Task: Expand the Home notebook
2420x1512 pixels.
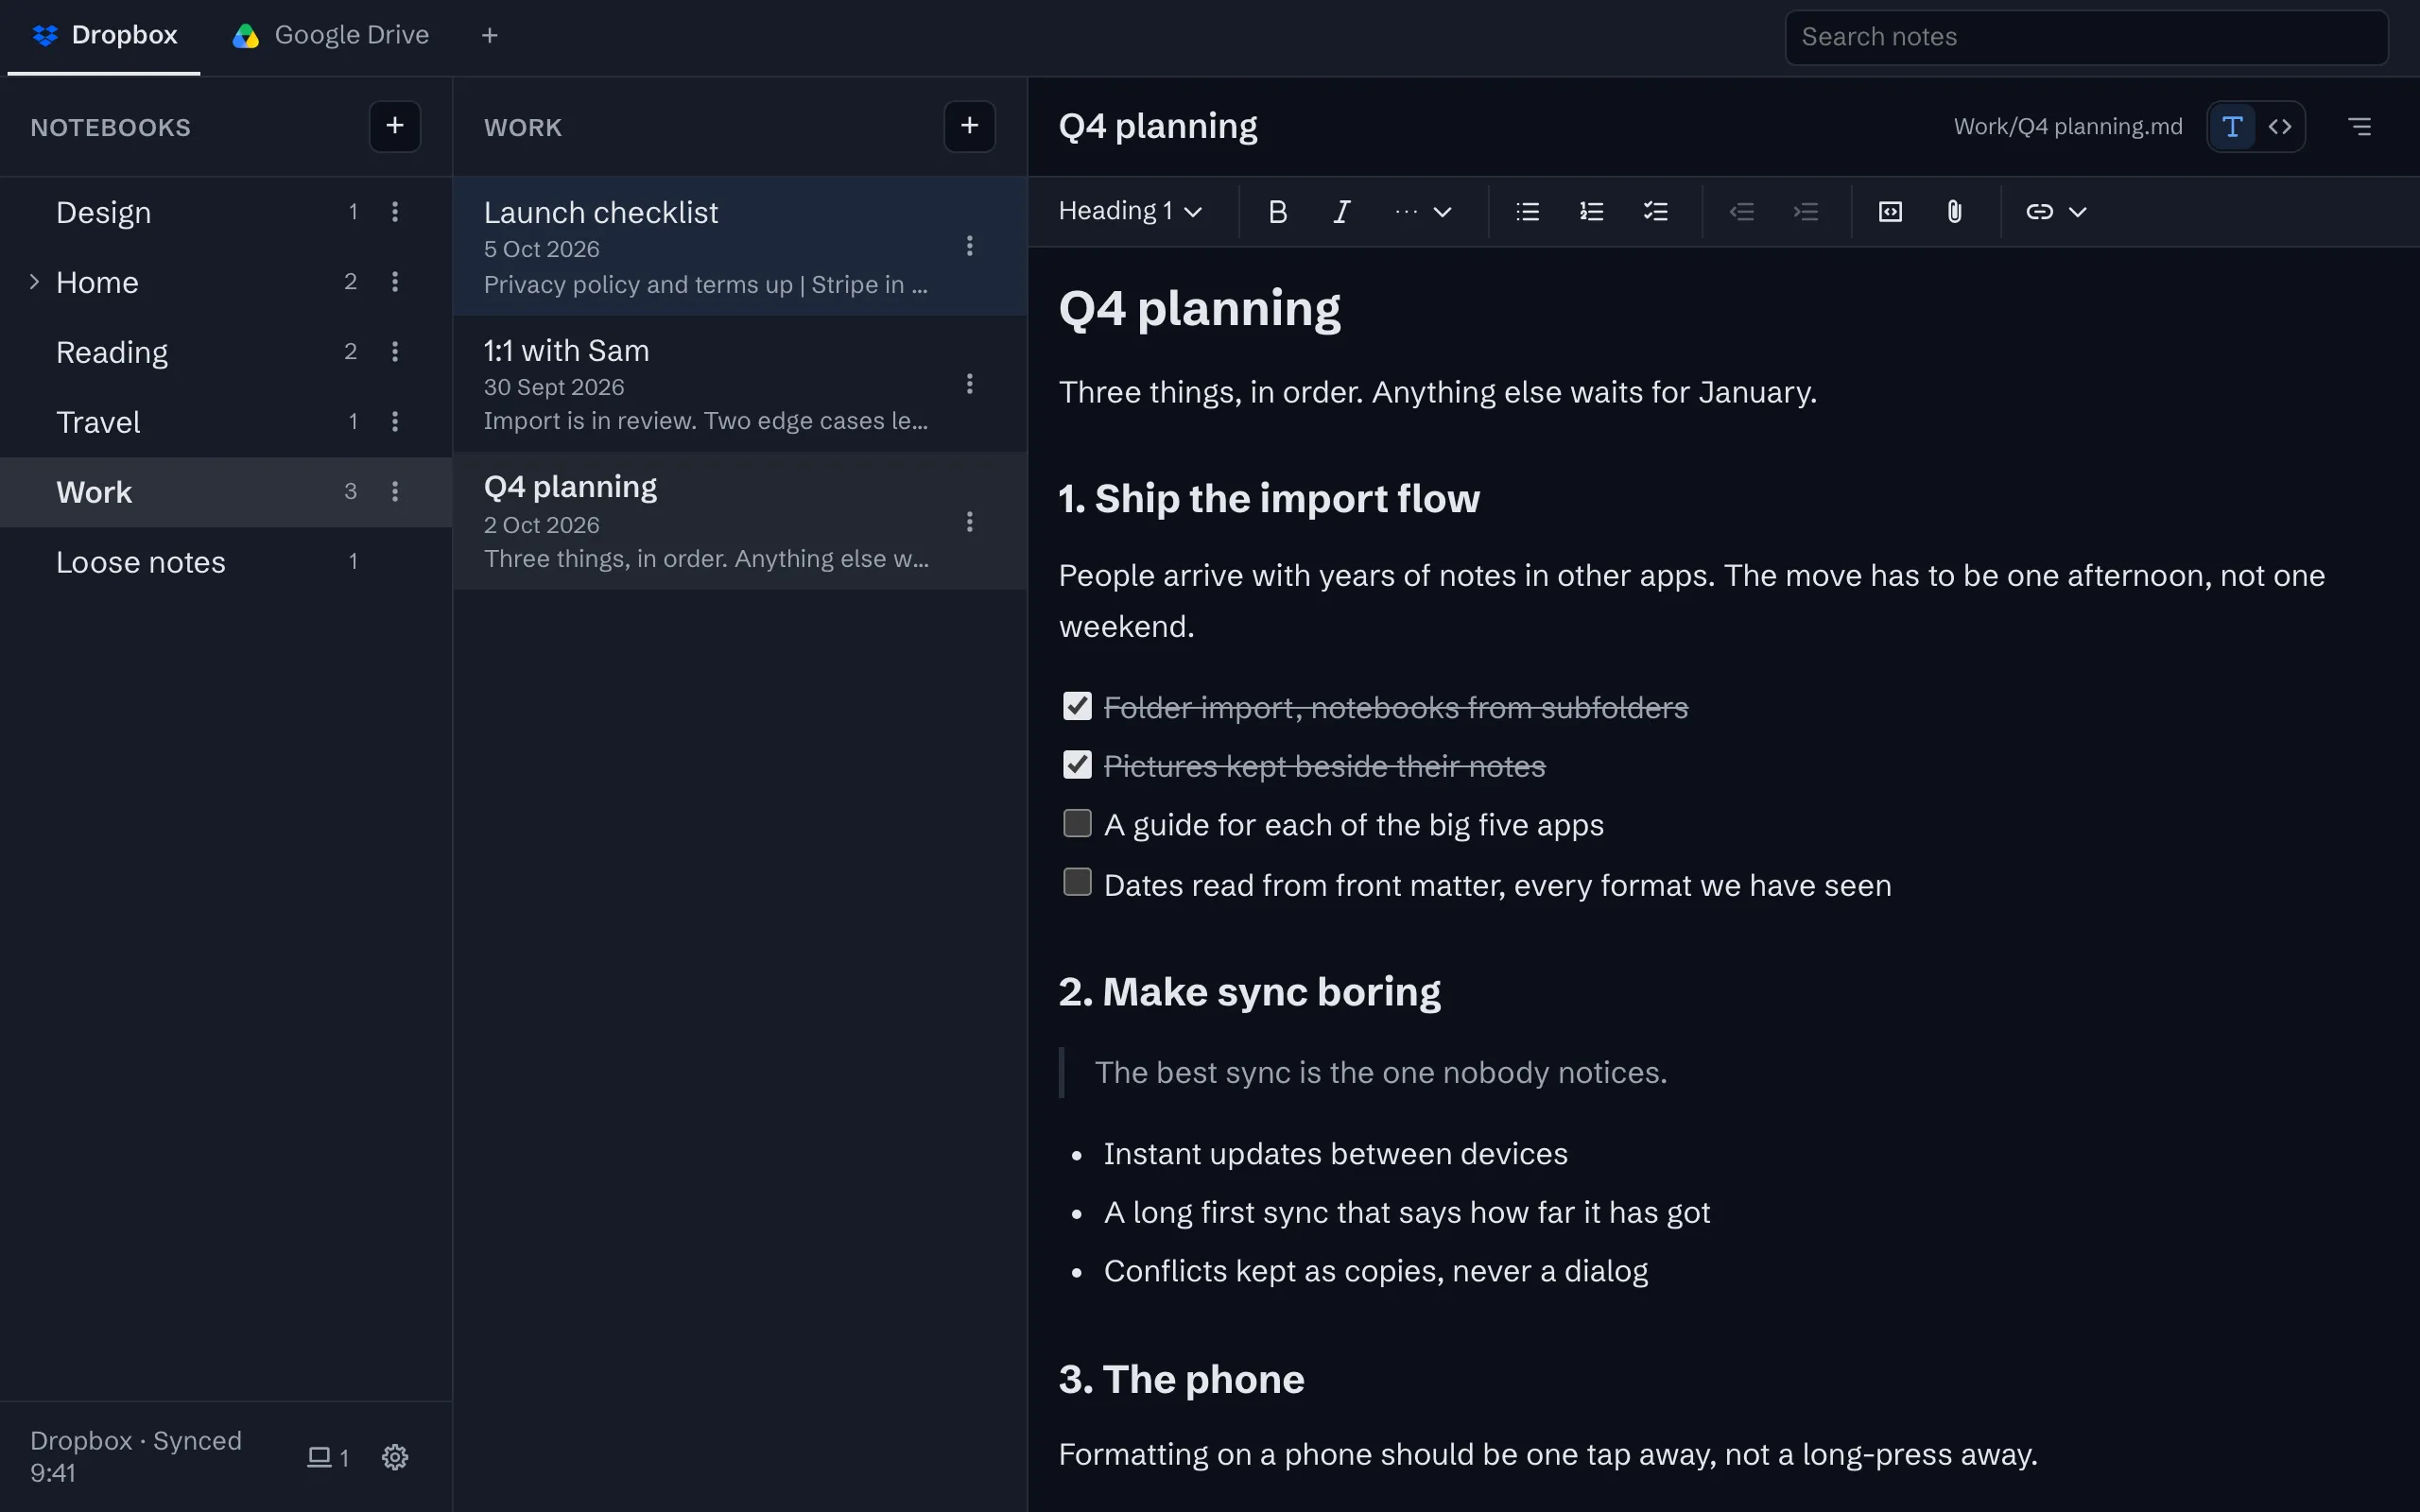Action: [x=34, y=282]
